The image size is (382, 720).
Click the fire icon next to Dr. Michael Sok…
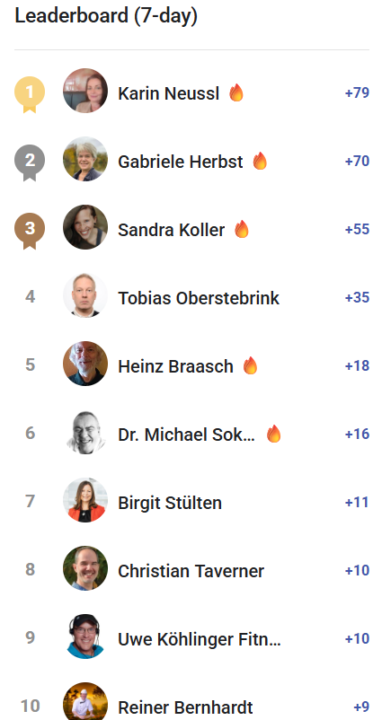point(274,434)
